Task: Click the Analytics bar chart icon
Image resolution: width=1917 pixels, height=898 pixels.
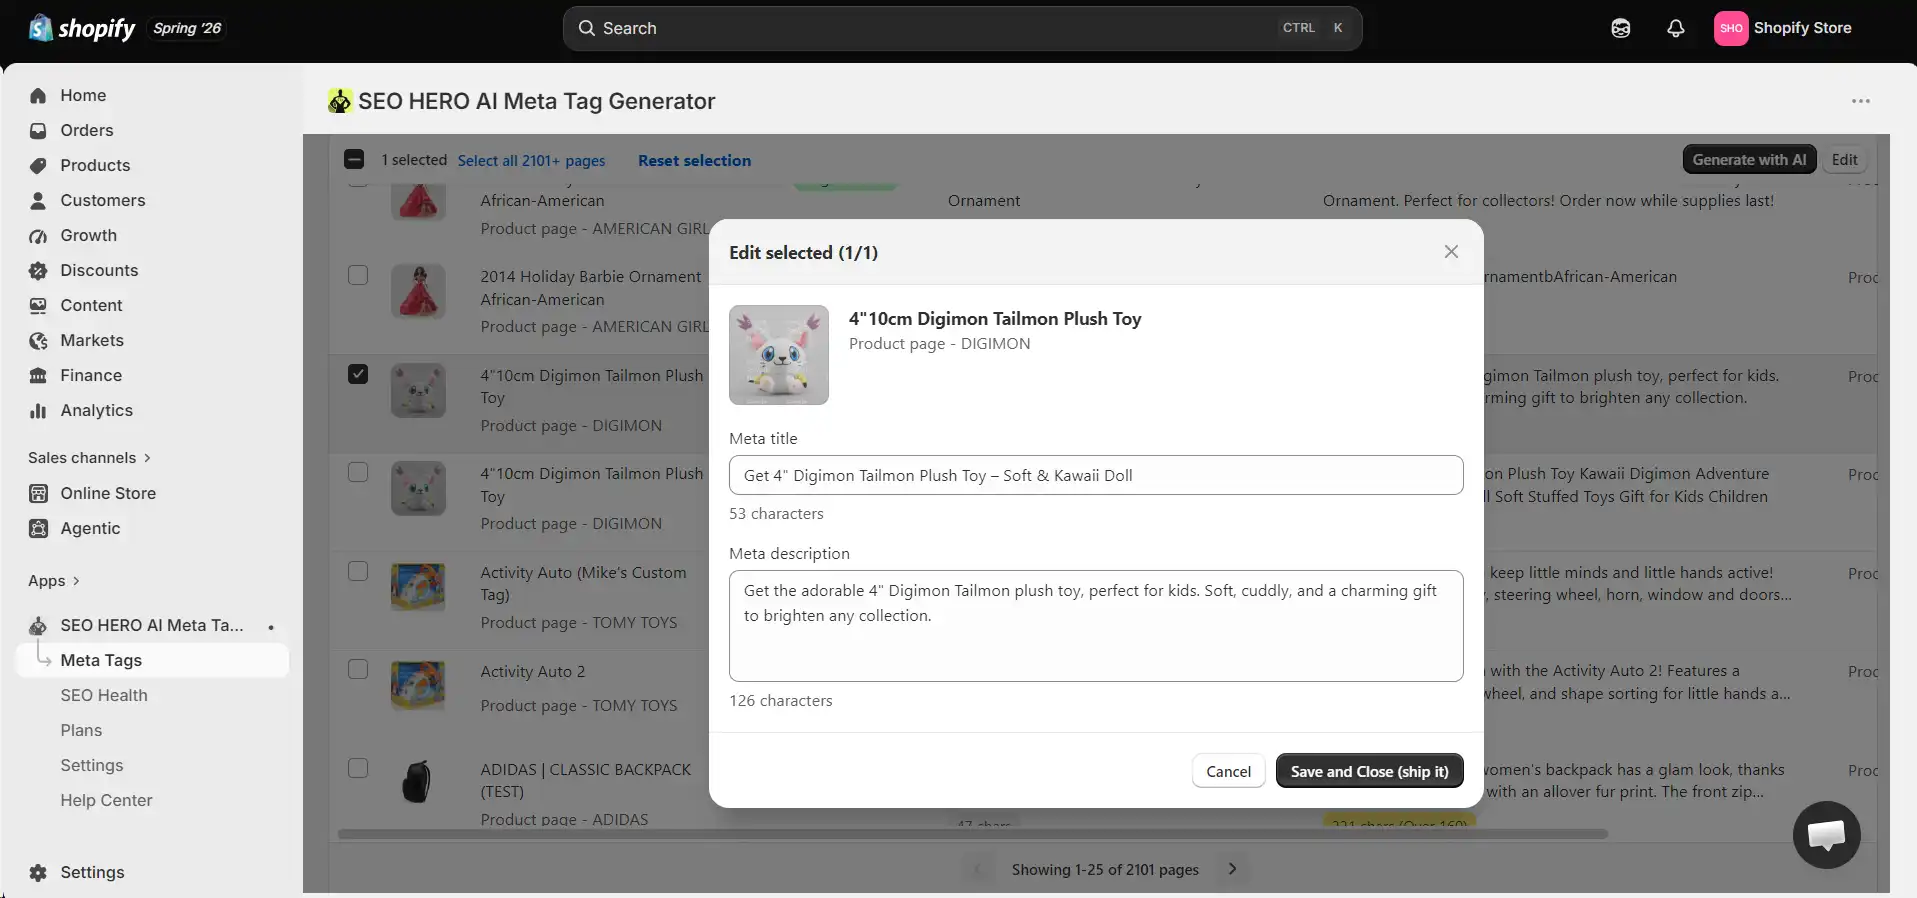Action: tap(38, 411)
